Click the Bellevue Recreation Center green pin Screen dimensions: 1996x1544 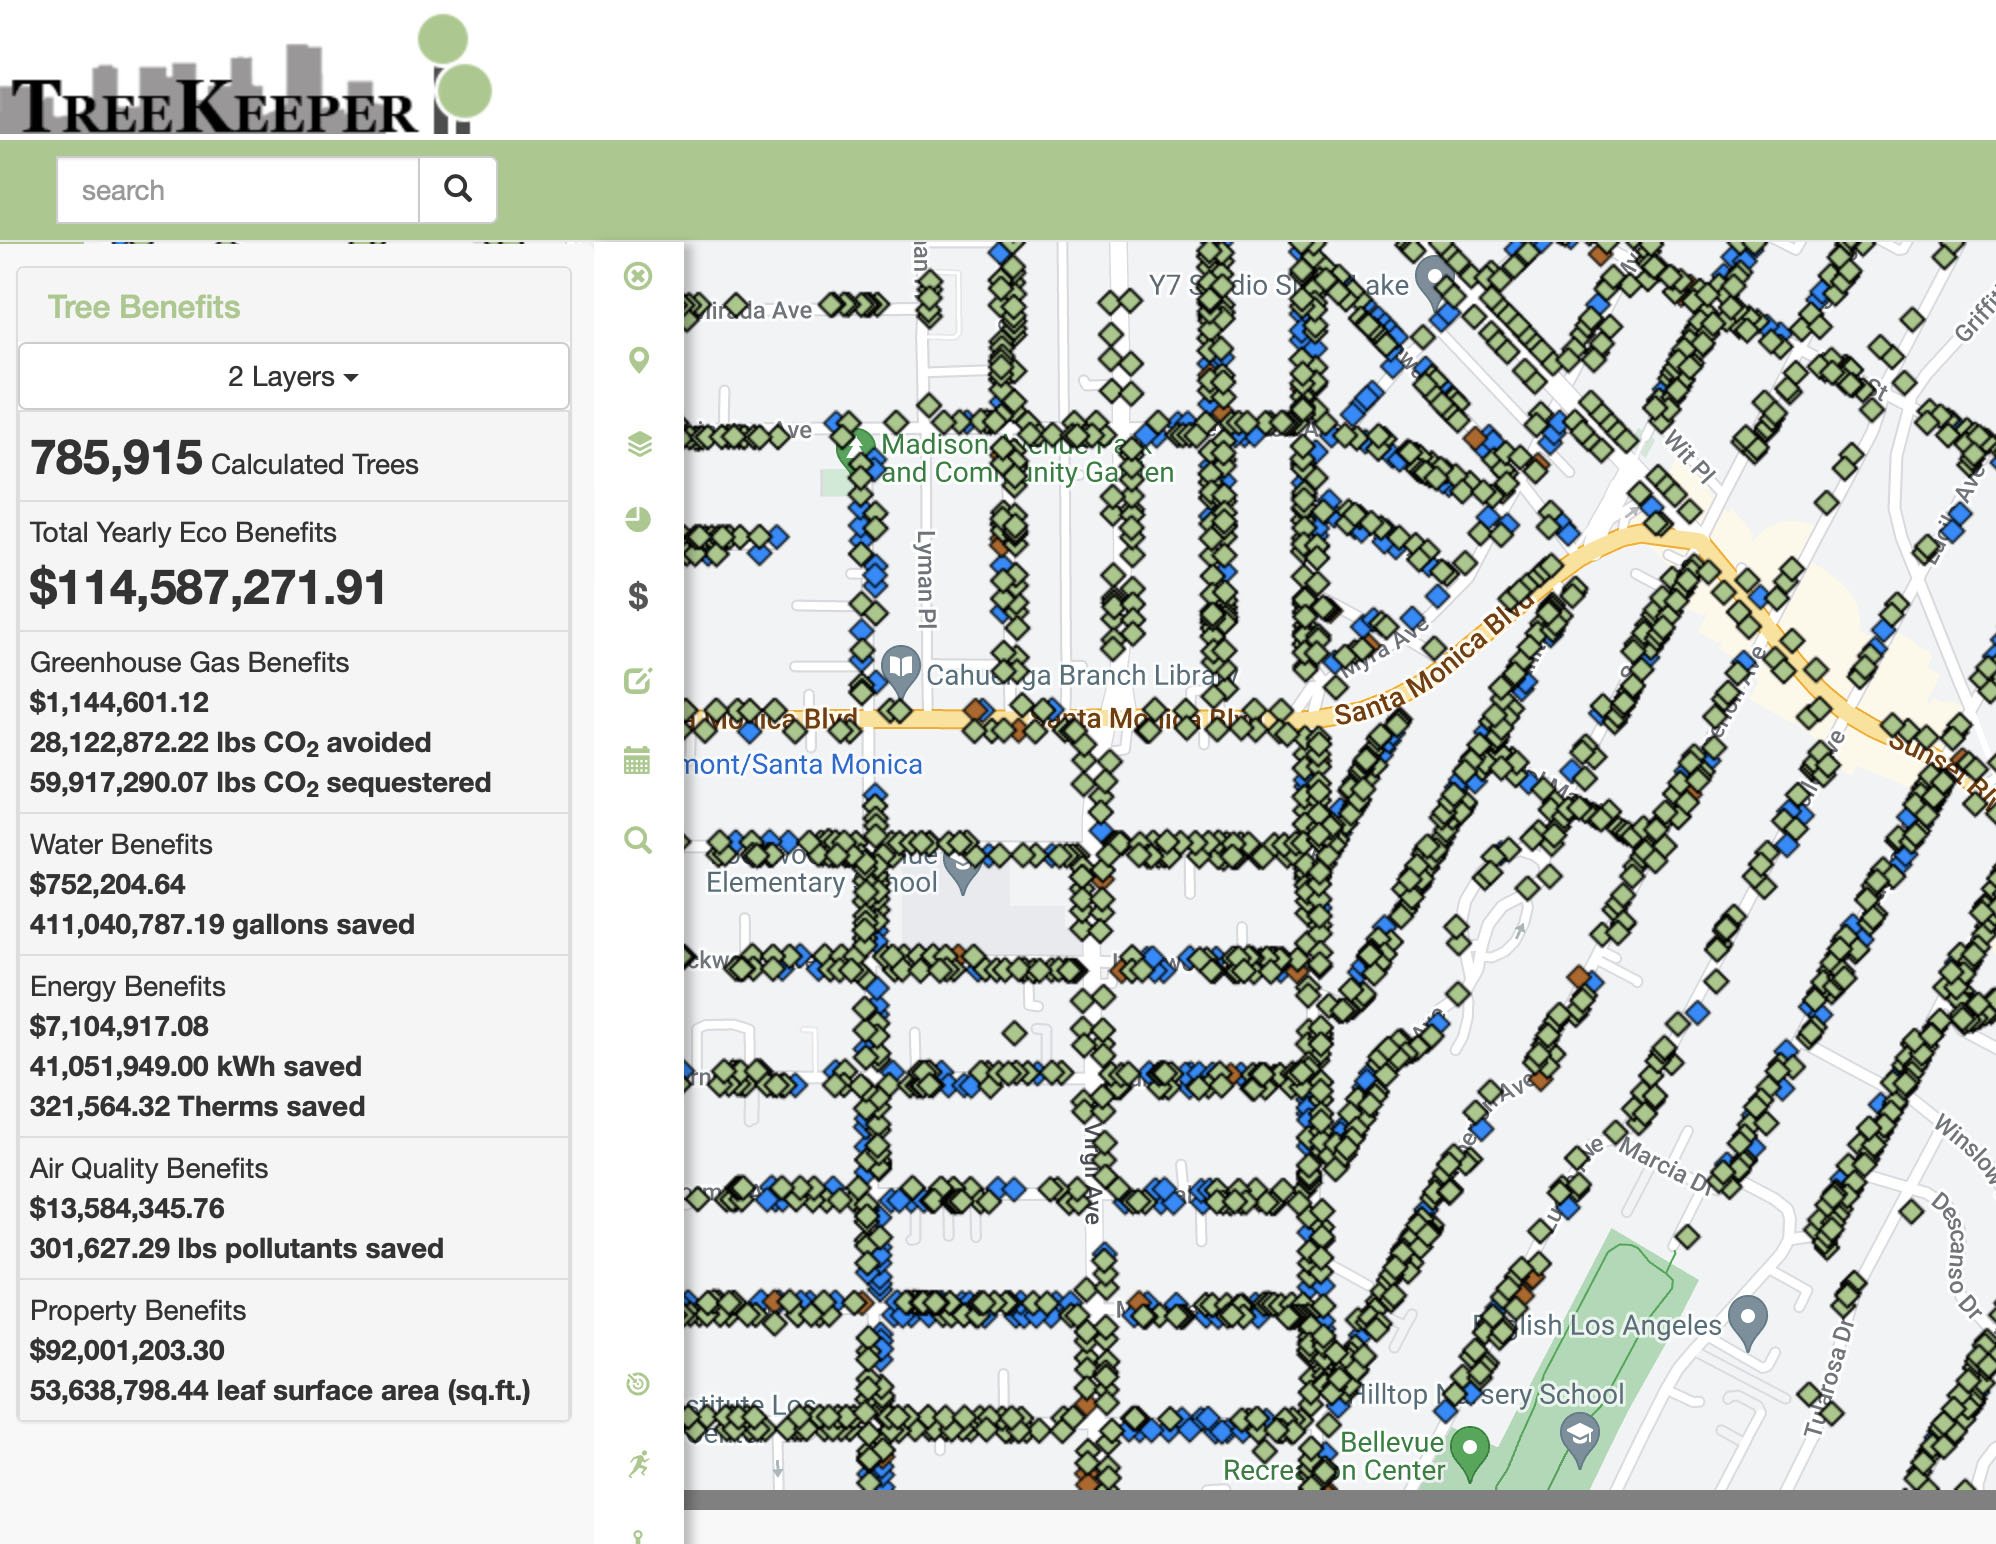click(x=1470, y=1449)
